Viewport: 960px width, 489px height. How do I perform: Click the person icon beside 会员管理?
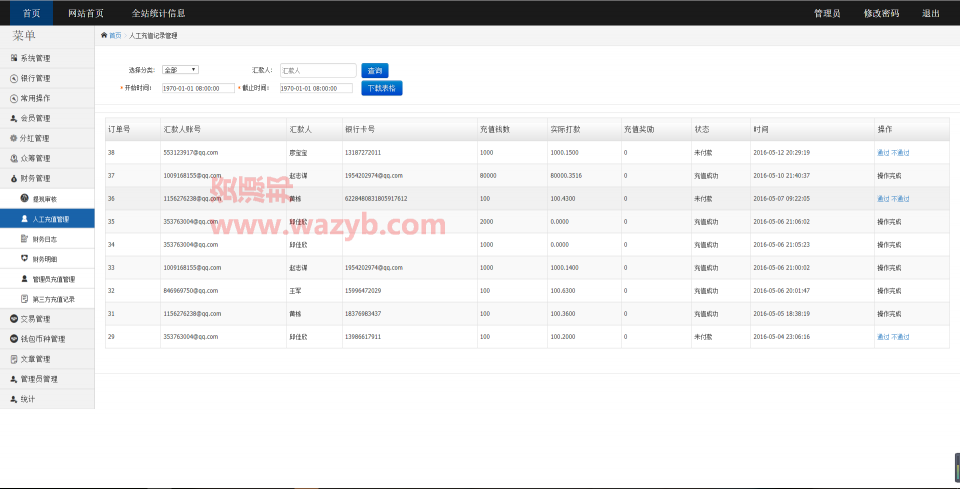click(13, 118)
